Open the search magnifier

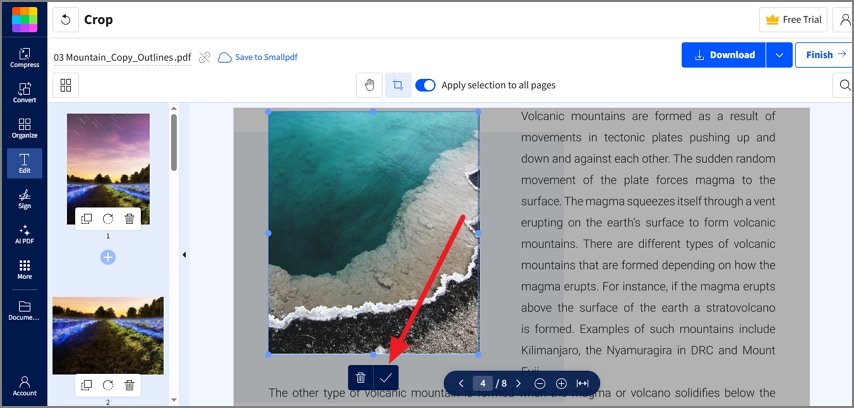point(845,85)
